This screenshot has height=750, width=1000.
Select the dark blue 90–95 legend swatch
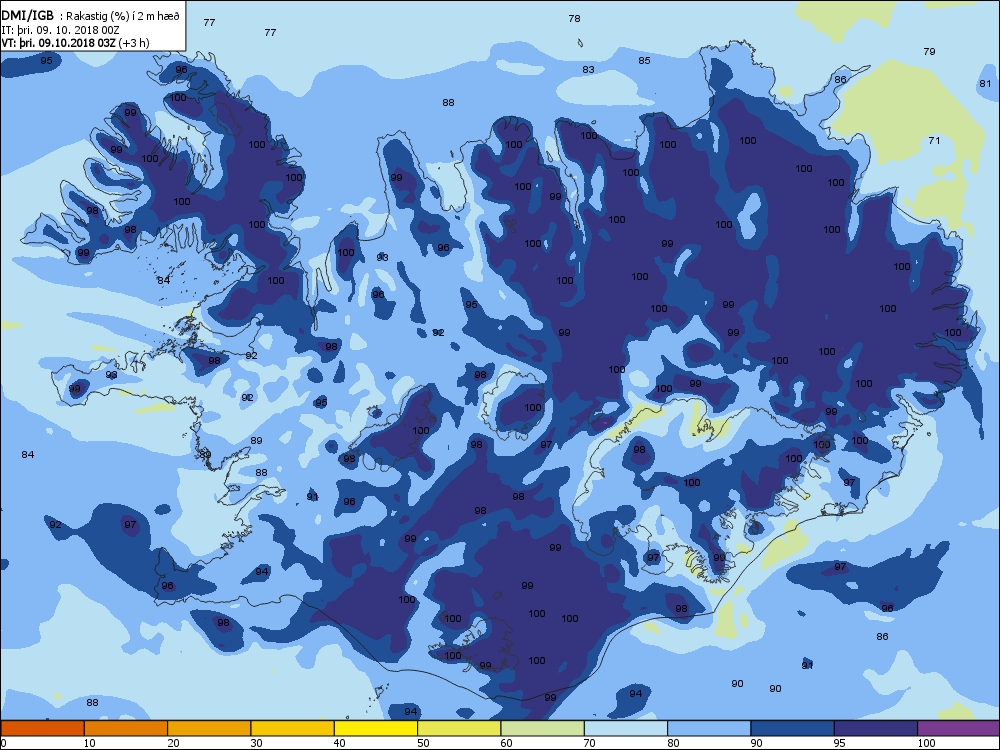point(793,728)
